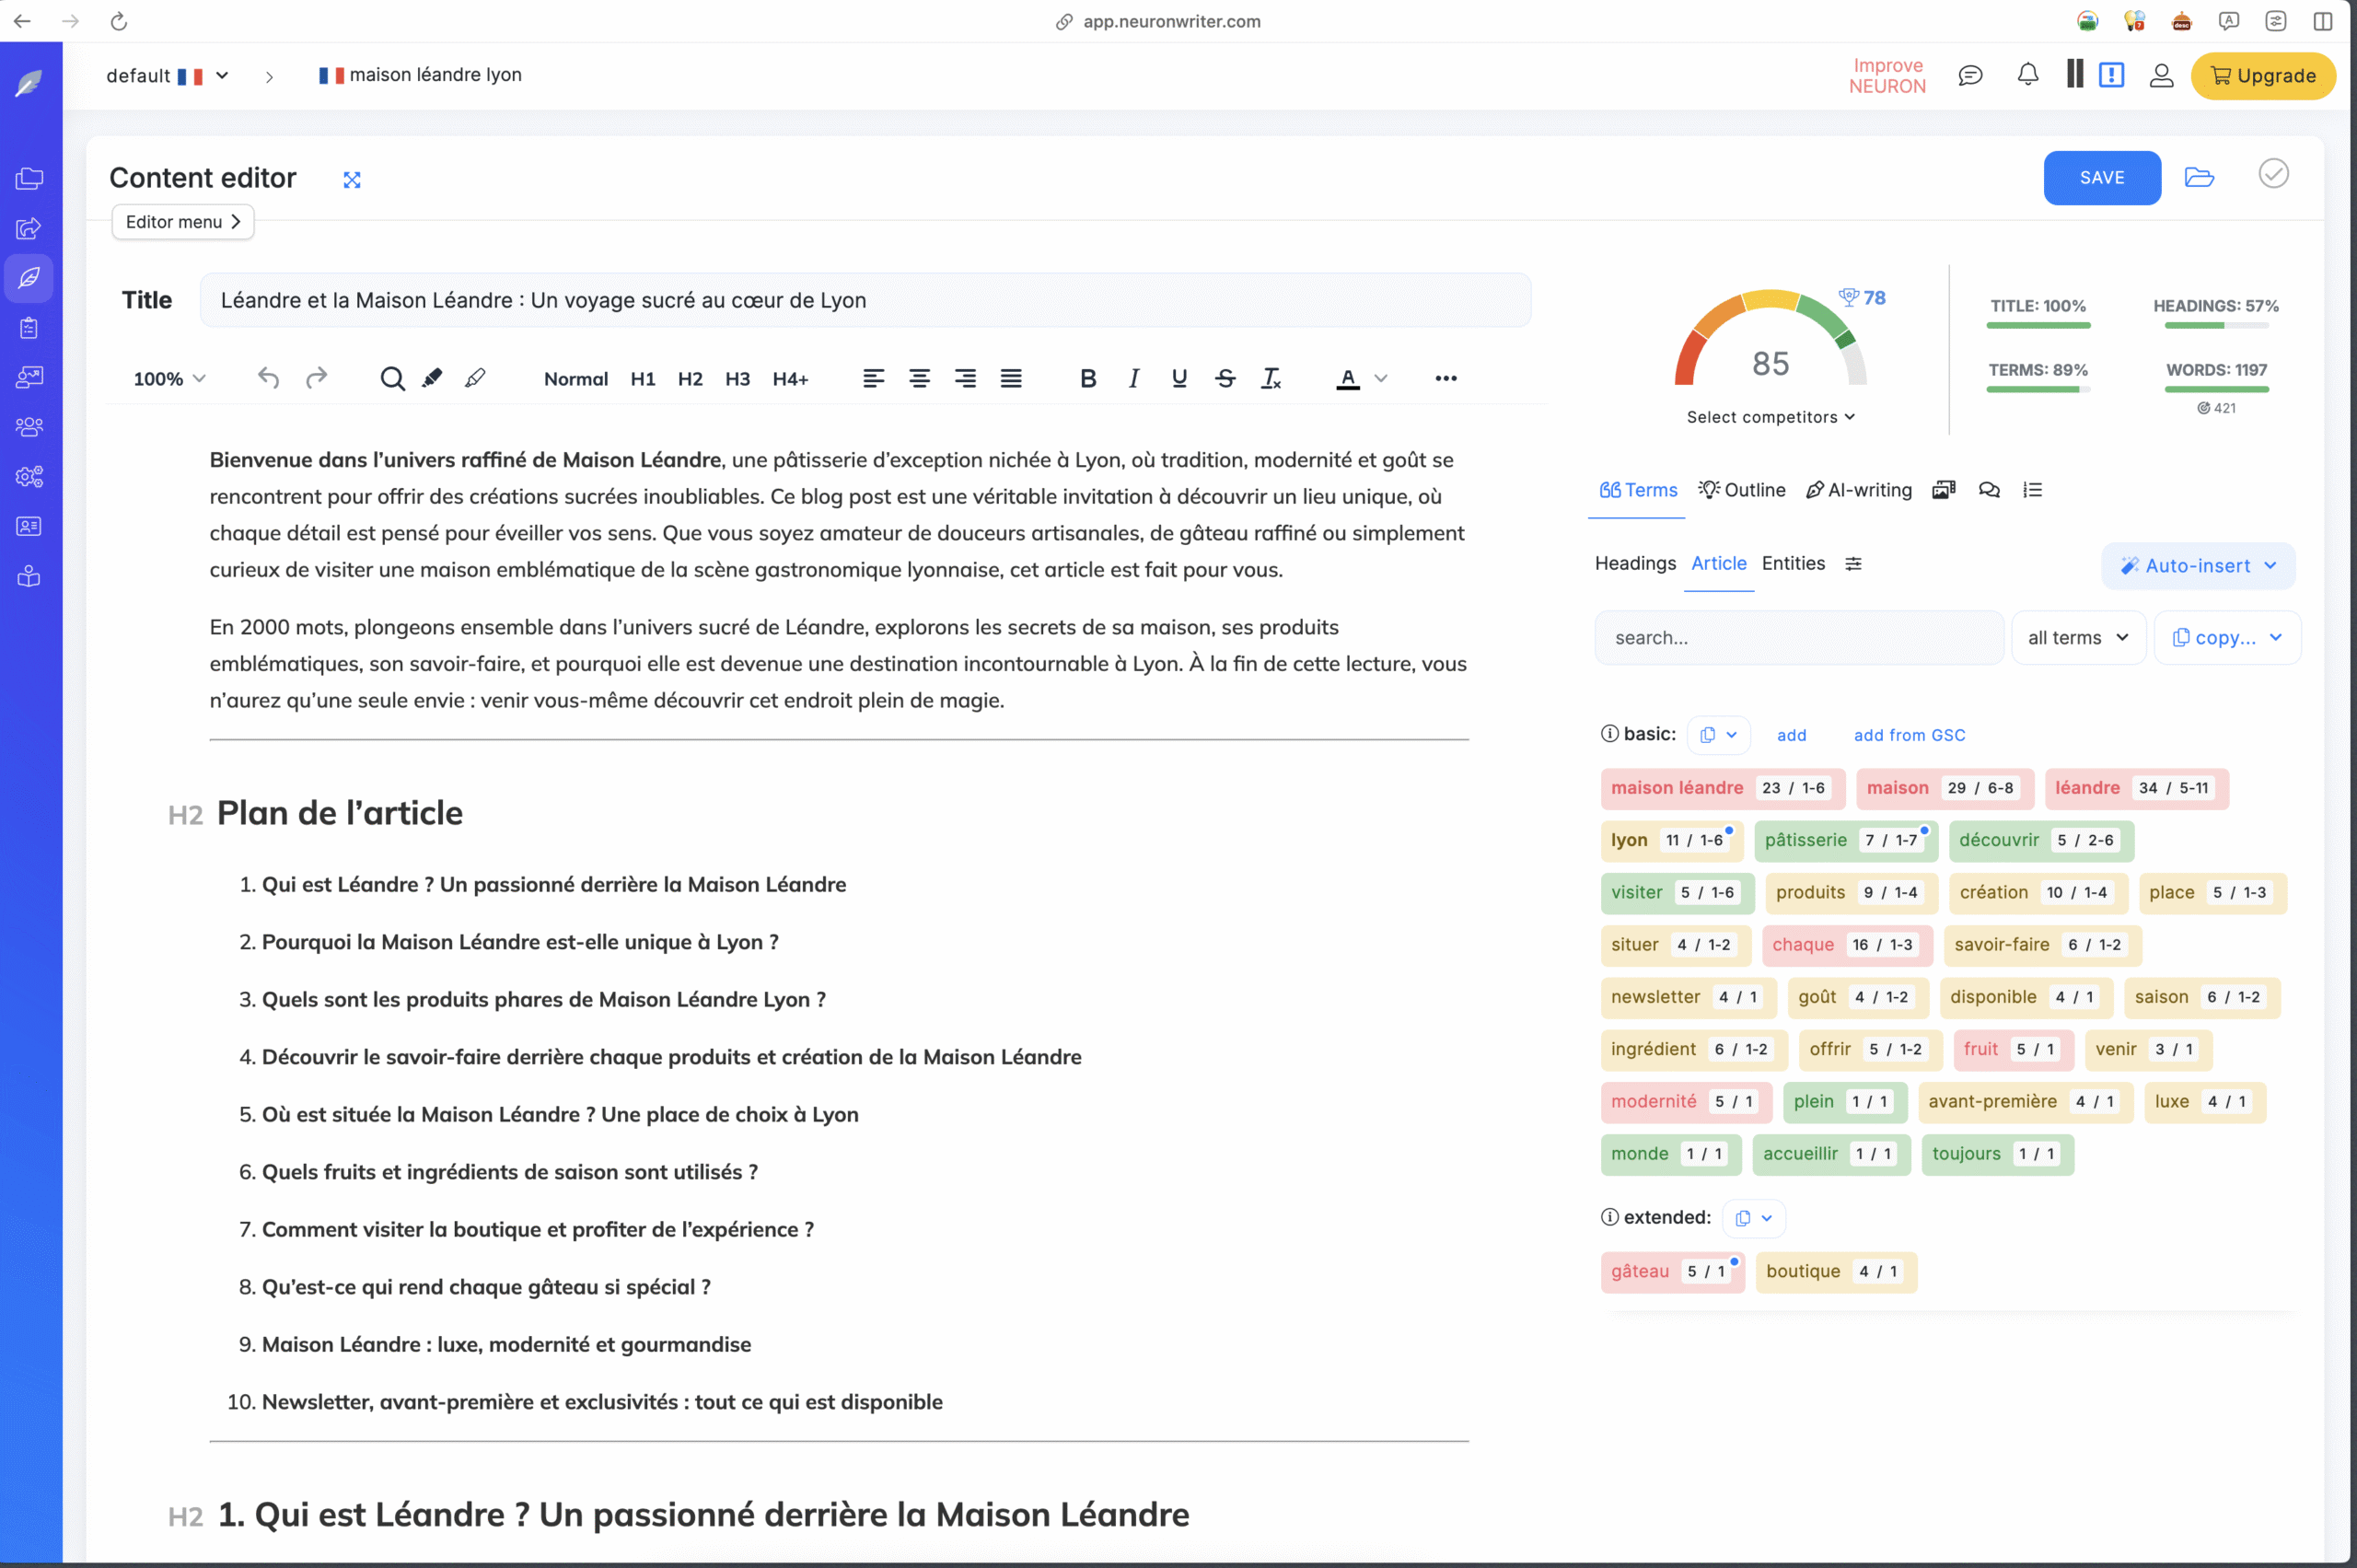Image resolution: width=2357 pixels, height=1568 pixels.
Task: Open the numbered list icon in panel tabs
Action: coord(2033,490)
